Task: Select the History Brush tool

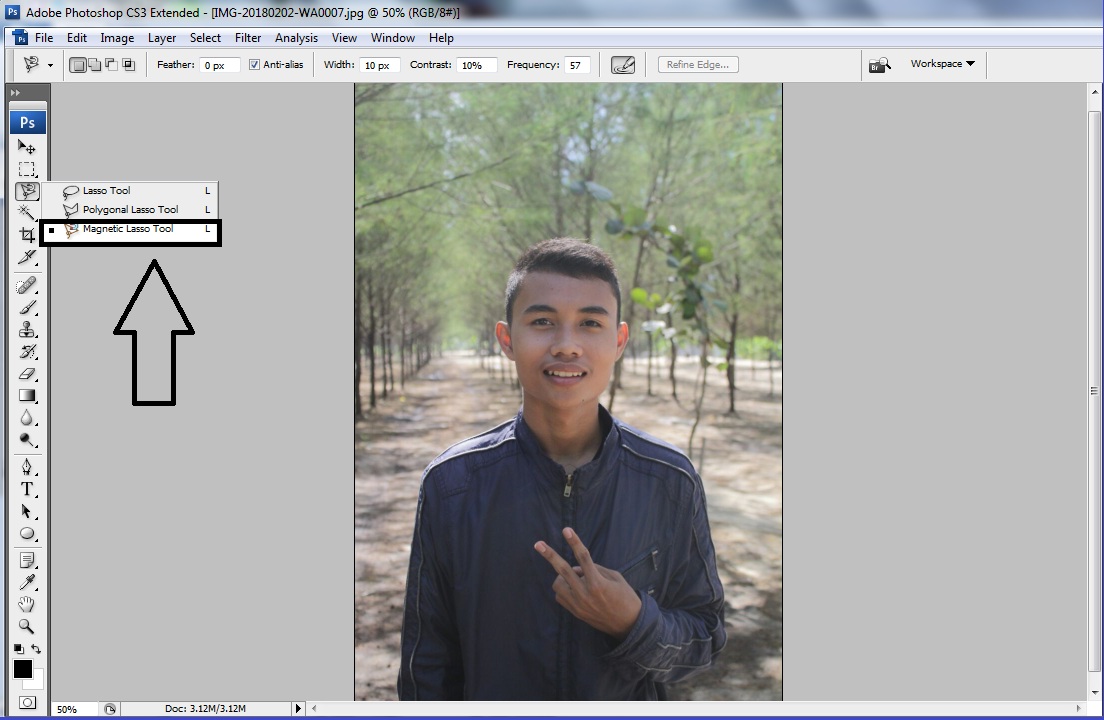Action: [x=27, y=352]
